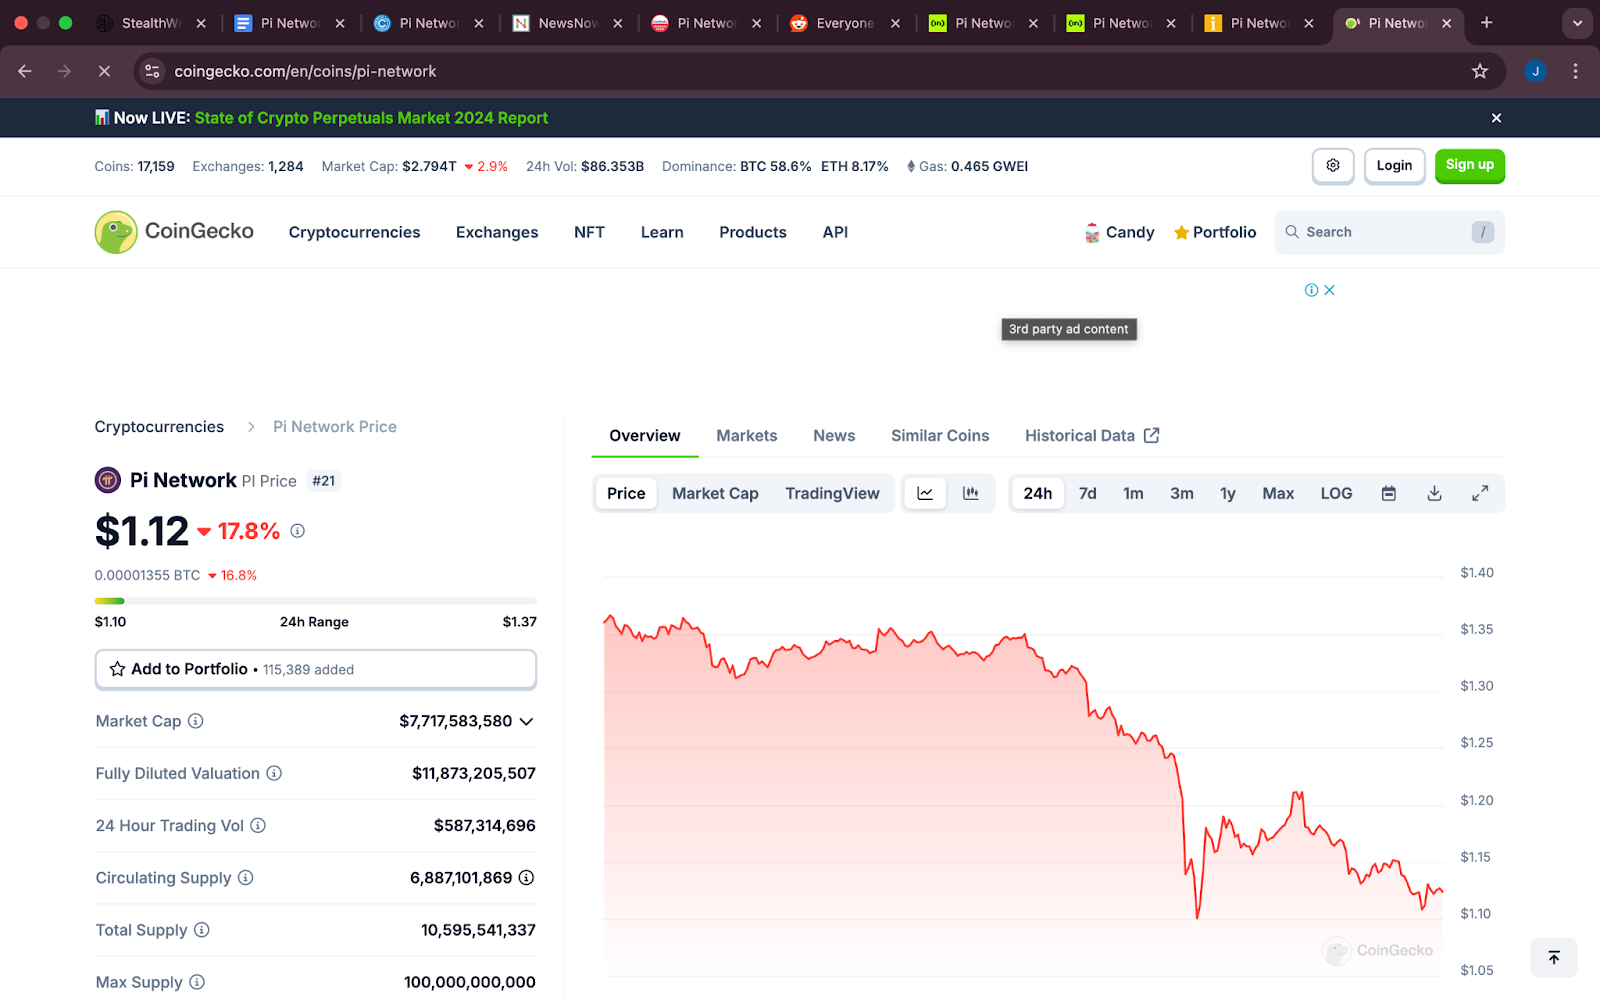
Task: Select TradingView chart mode
Action: click(x=832, y=493)
